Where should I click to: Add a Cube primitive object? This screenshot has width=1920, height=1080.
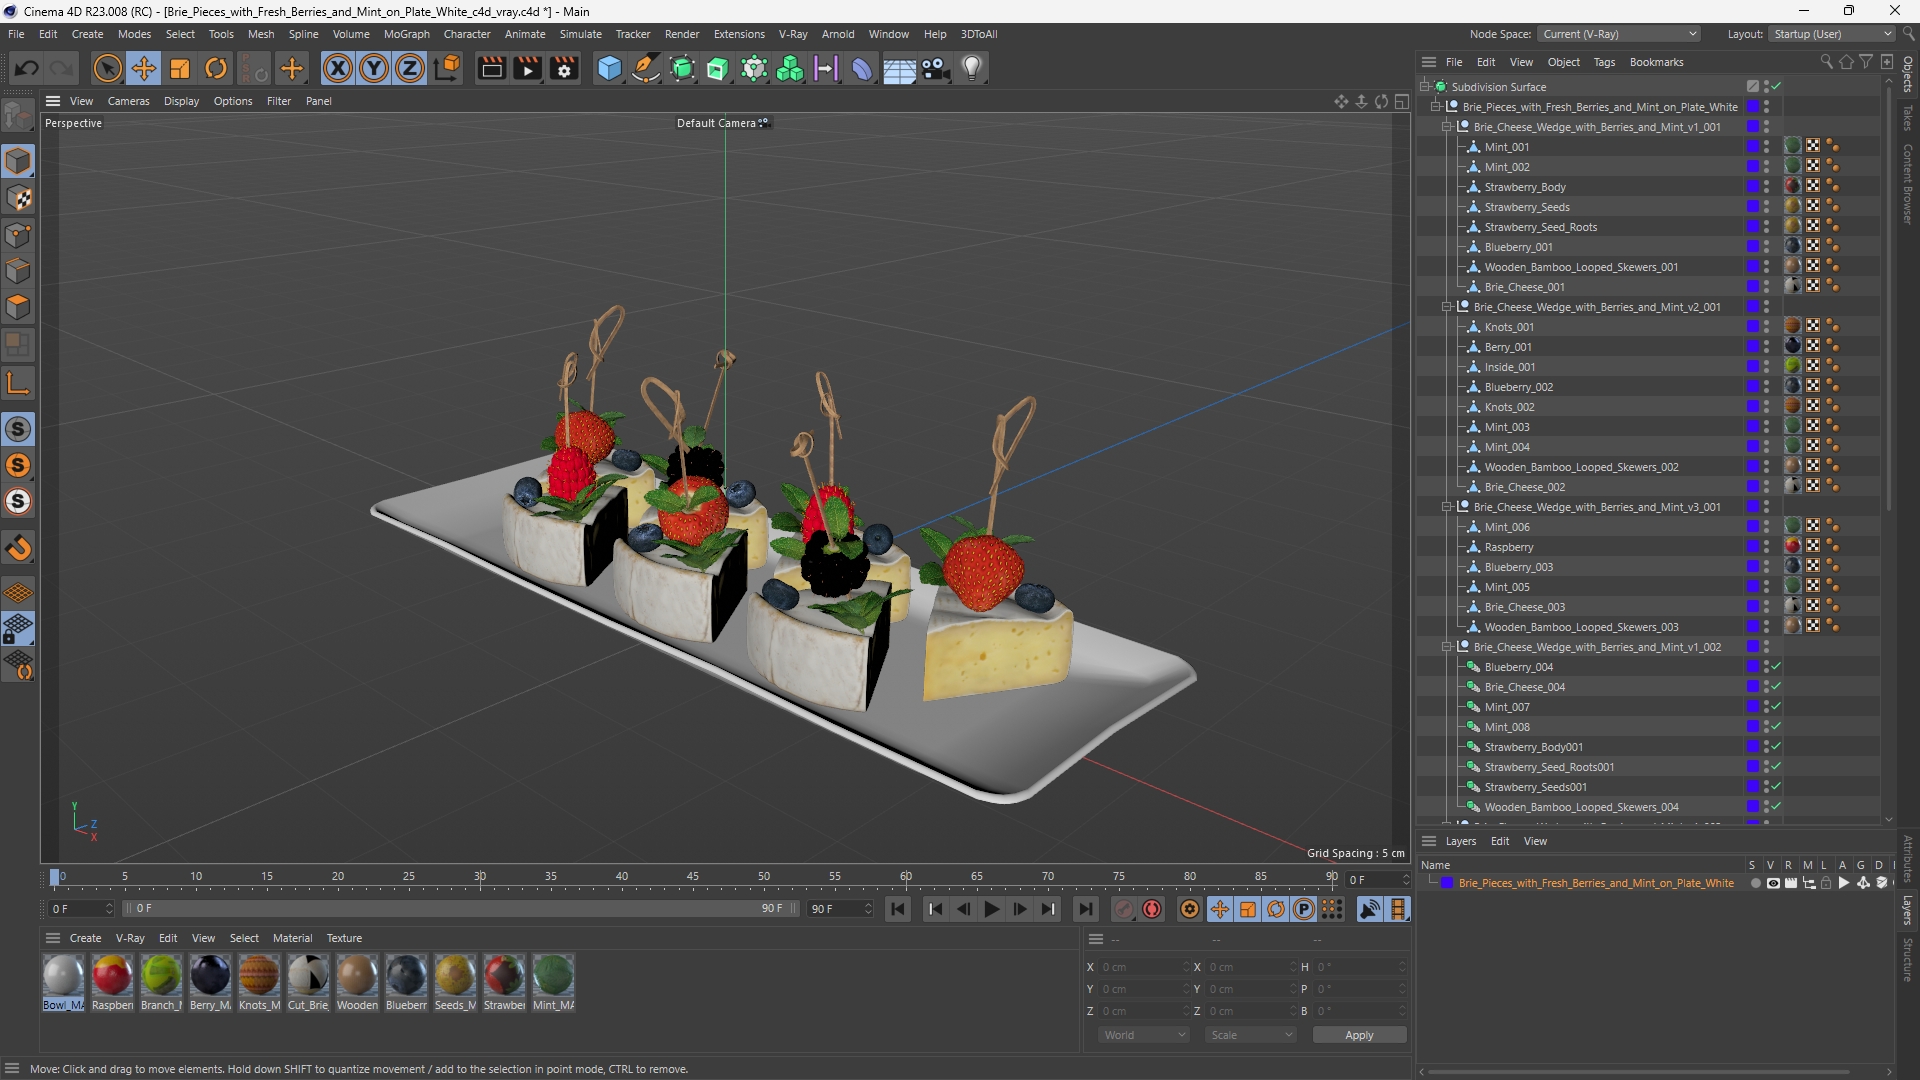[x=609, y=68]
